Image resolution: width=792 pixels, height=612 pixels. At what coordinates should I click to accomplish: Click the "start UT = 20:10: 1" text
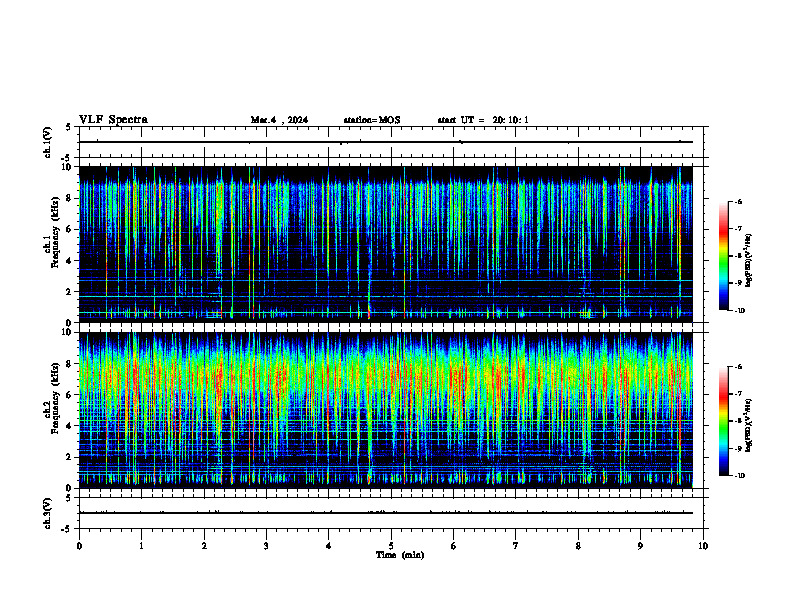483,120
